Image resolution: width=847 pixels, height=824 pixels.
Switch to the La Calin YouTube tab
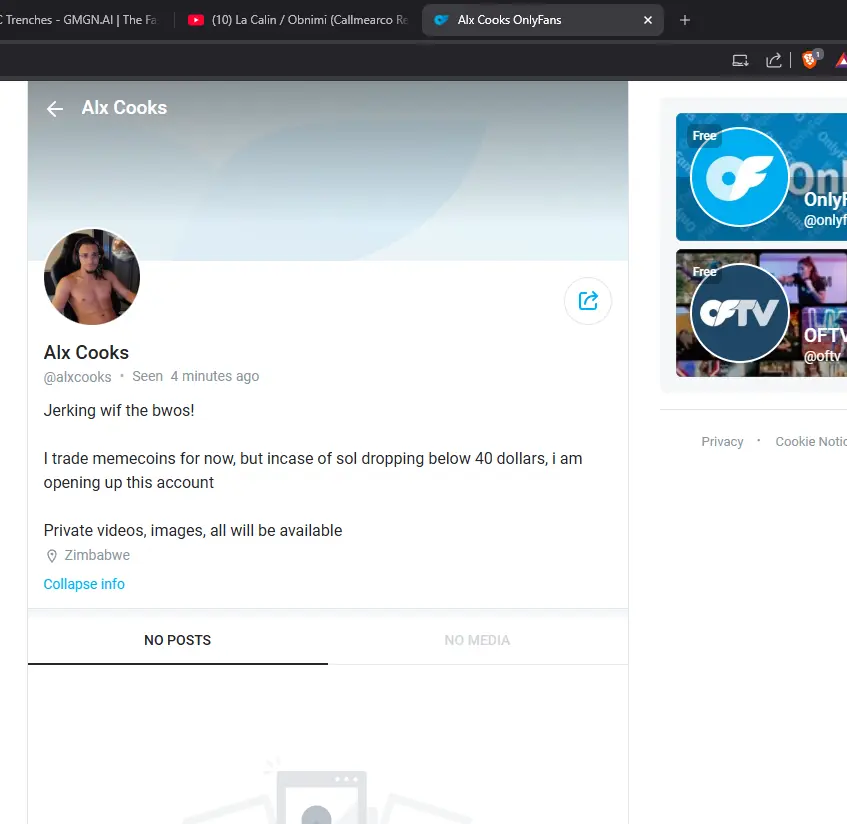pos(297,20)
